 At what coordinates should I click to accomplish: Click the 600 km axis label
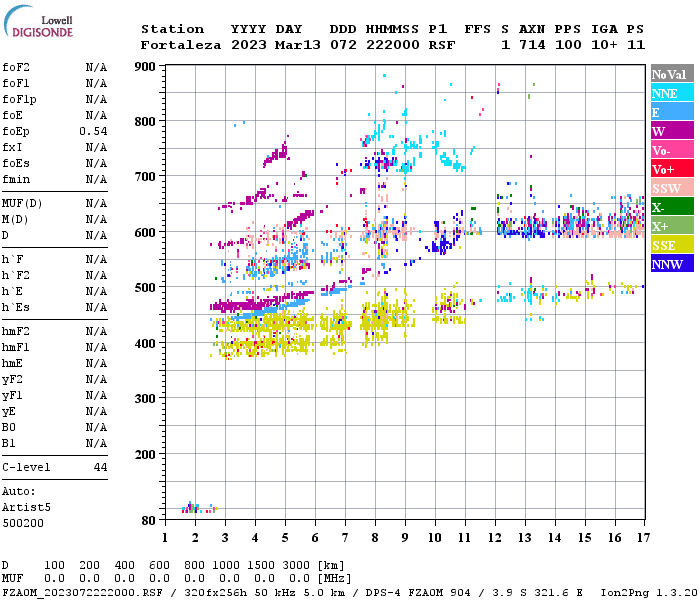[x=145, y=233]
